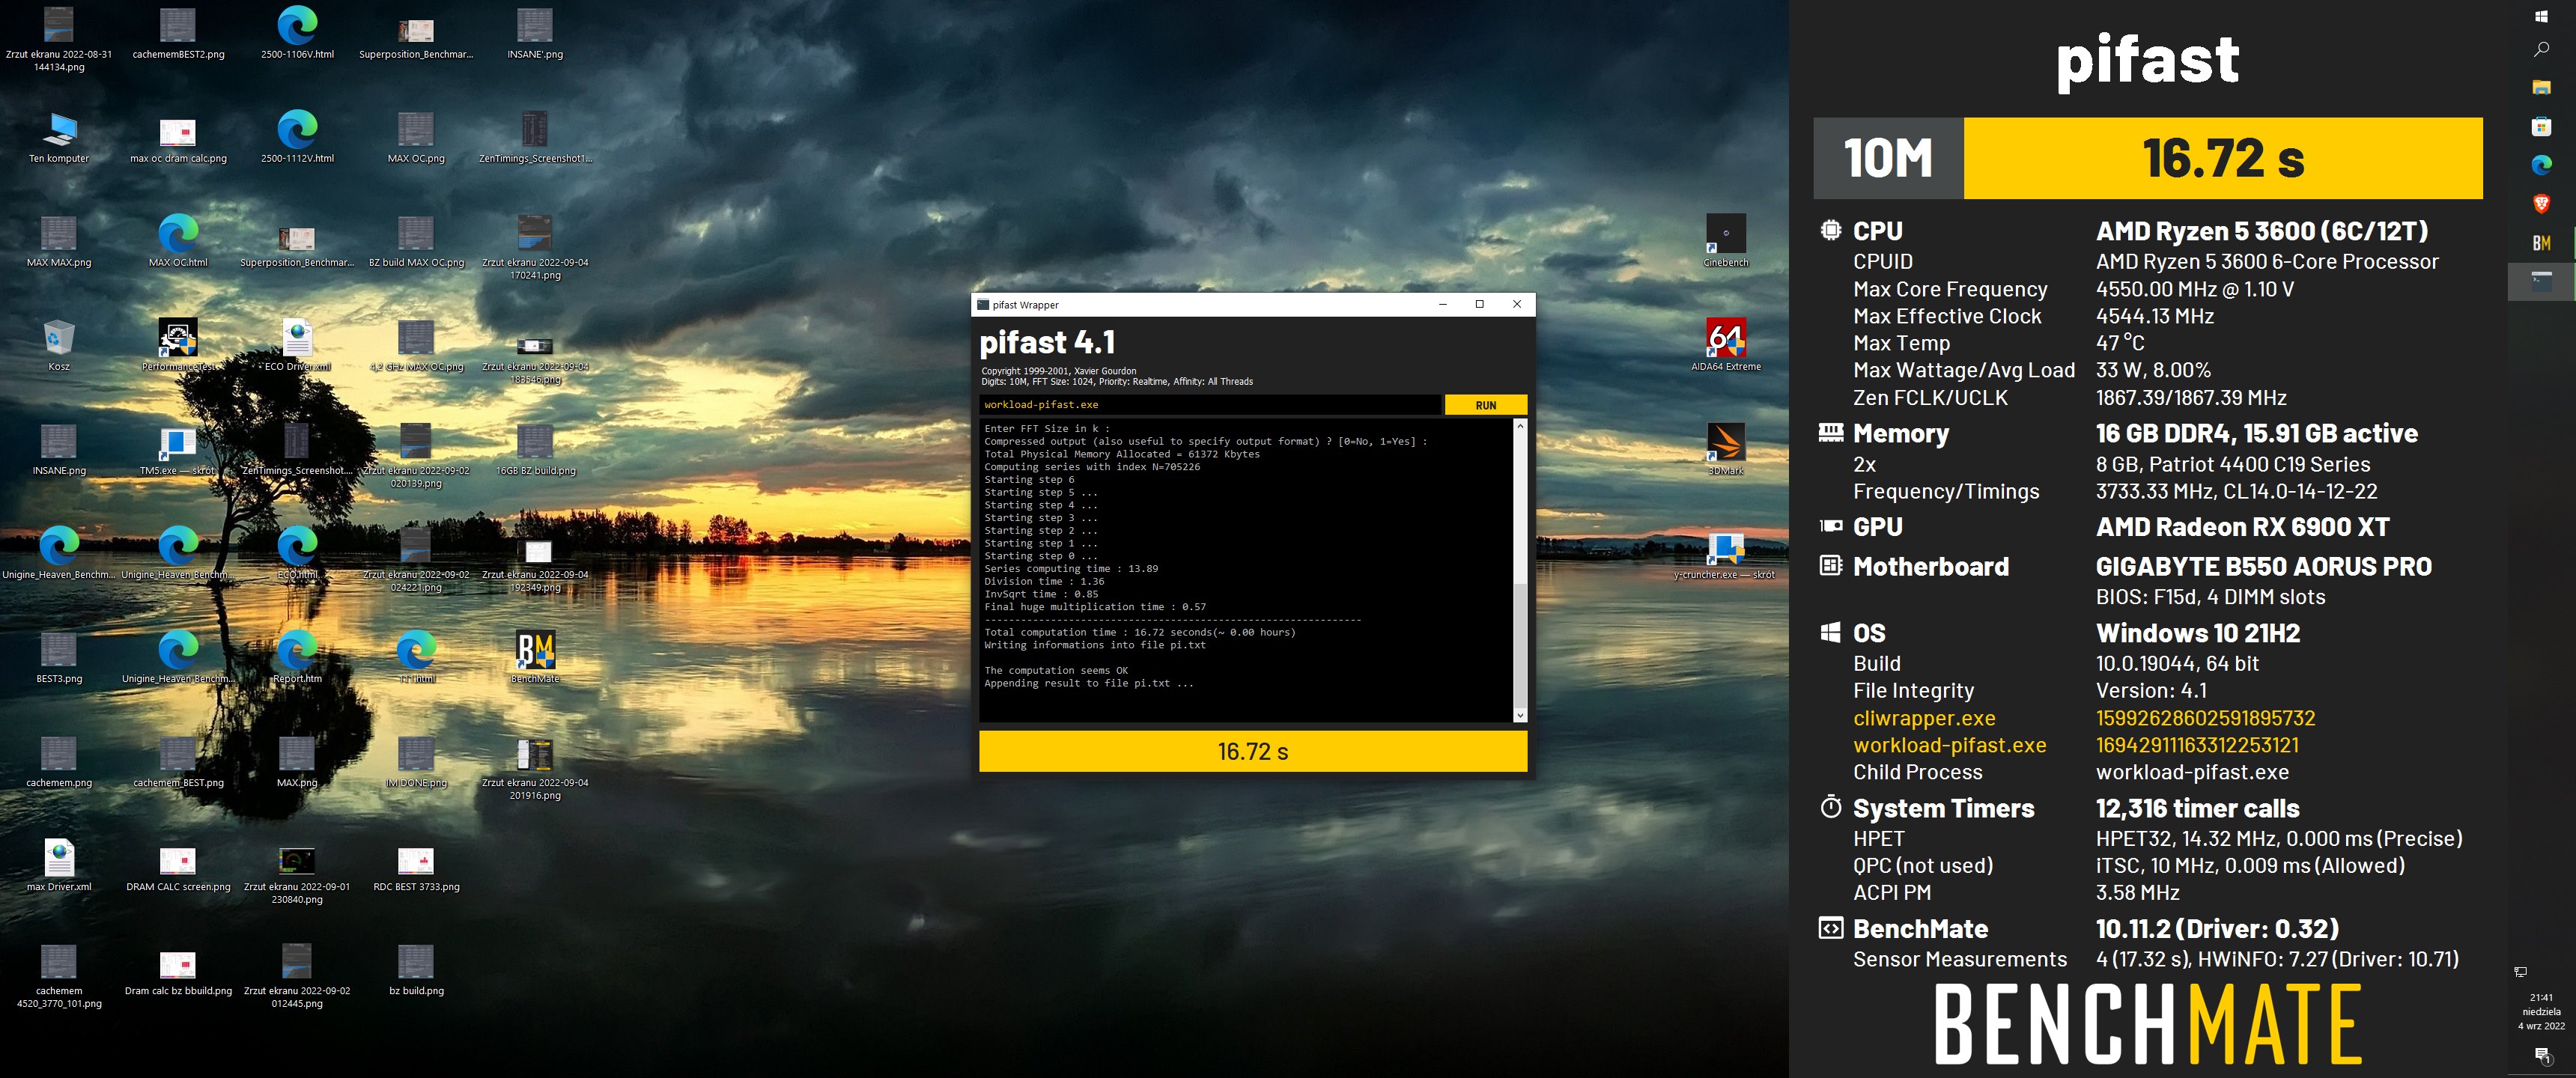Screen dimensions: 2576x1078
Task: Select 16GB BZ build.png file icon
Action: (535, 449)
